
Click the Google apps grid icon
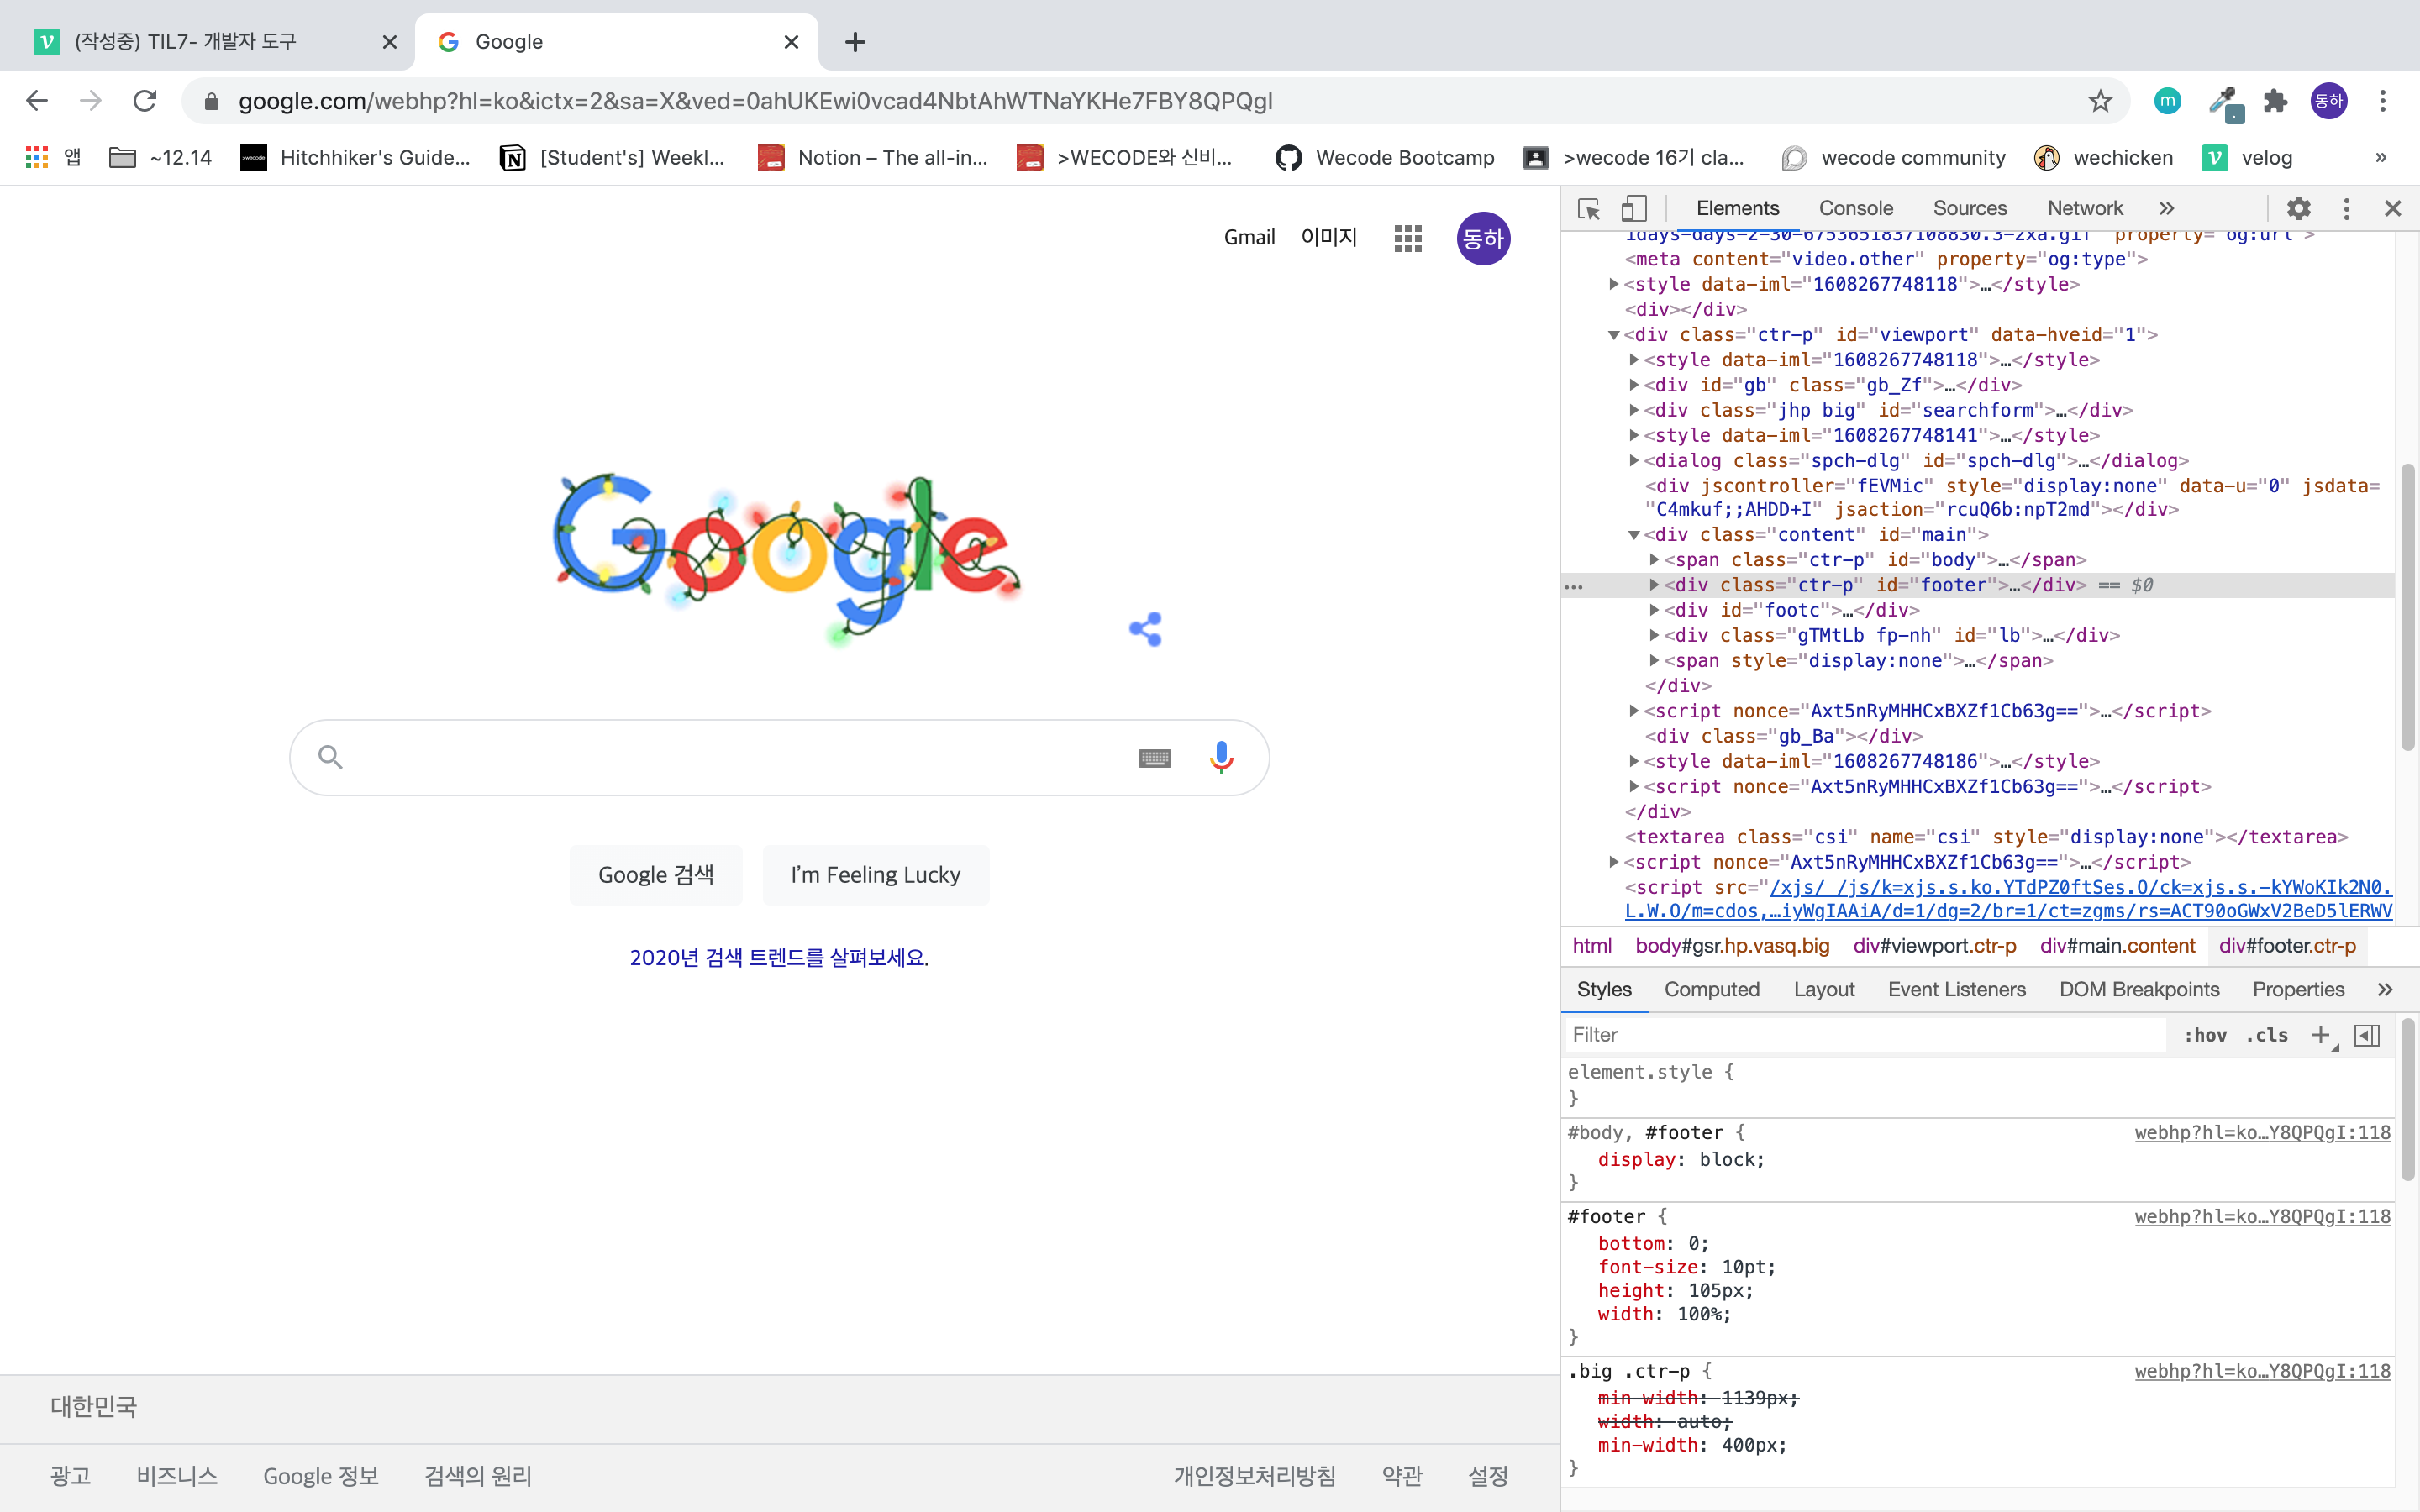[x=1407, y=238]
